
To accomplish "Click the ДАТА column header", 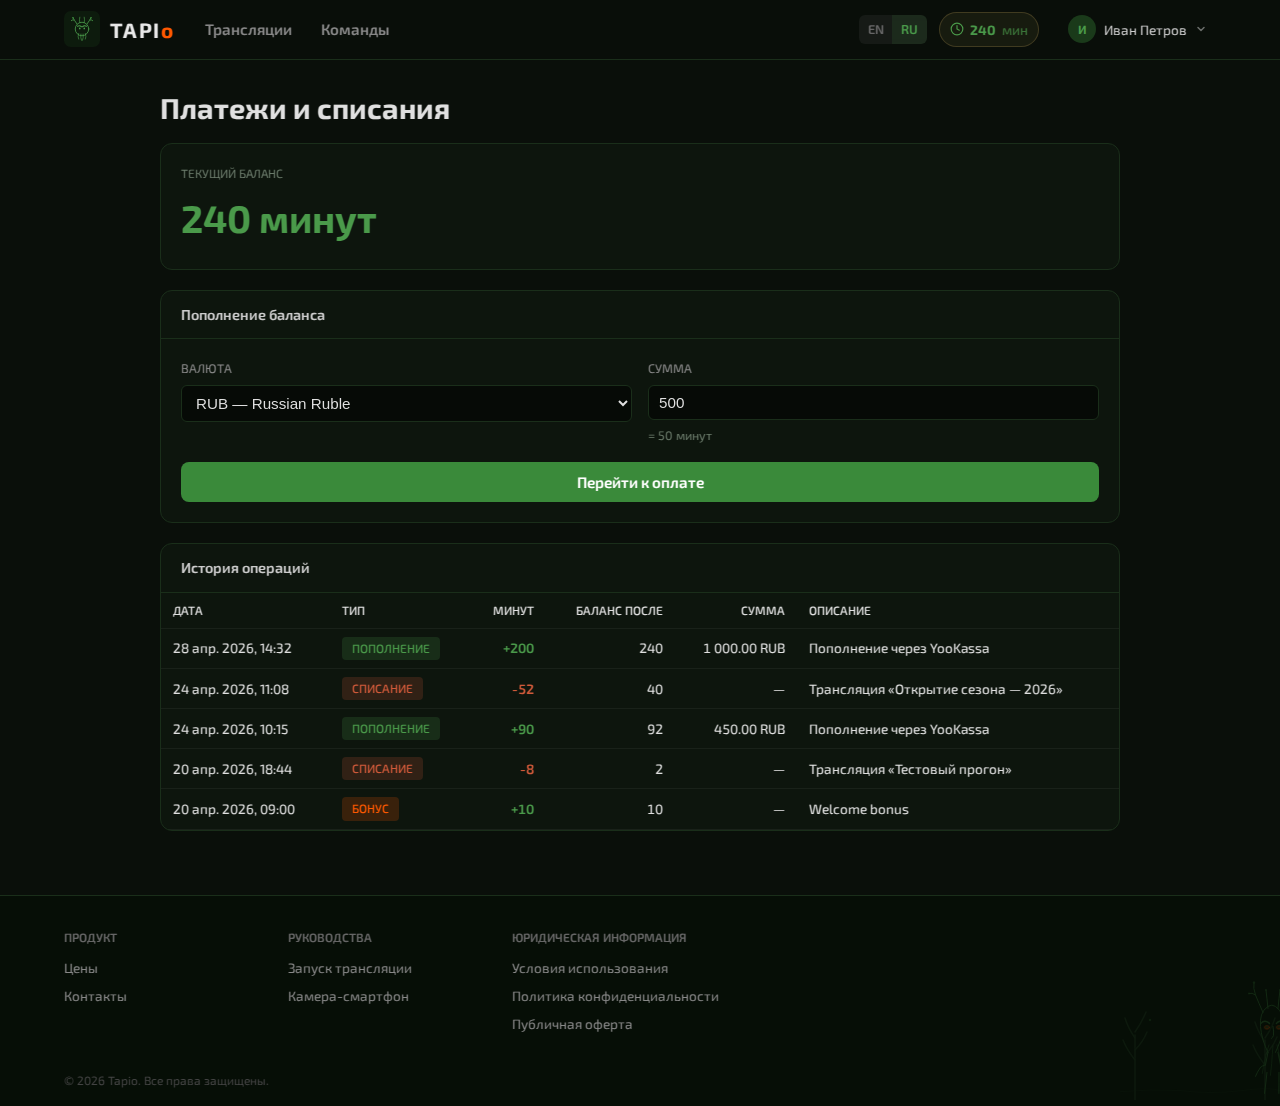I will click(188, 611).
